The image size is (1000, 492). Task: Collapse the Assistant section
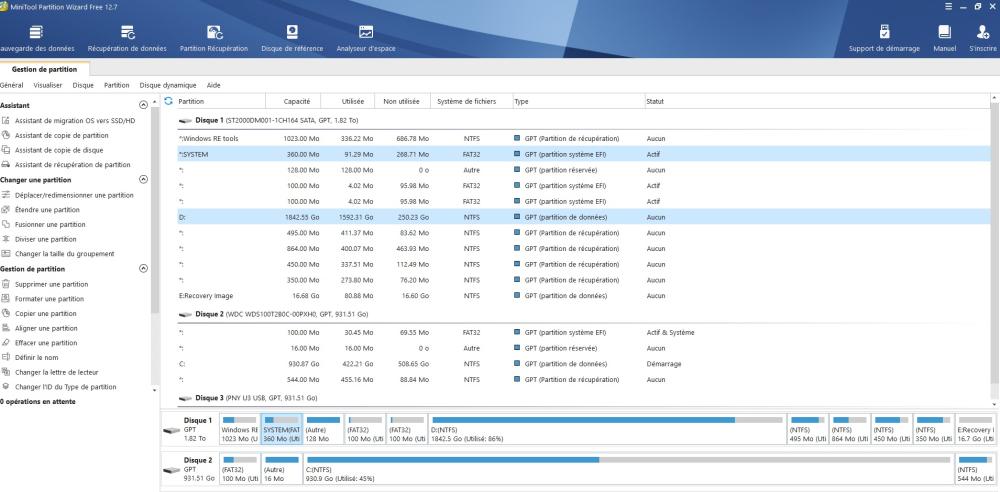click(142, 105)
